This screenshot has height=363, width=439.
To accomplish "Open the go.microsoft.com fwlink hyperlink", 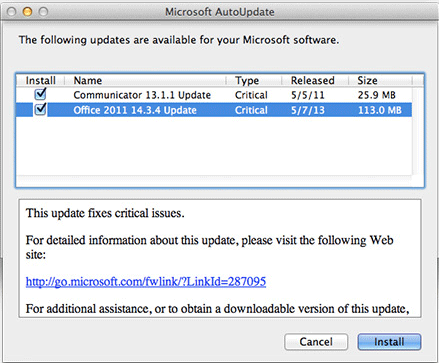I will tap(146, 282).
